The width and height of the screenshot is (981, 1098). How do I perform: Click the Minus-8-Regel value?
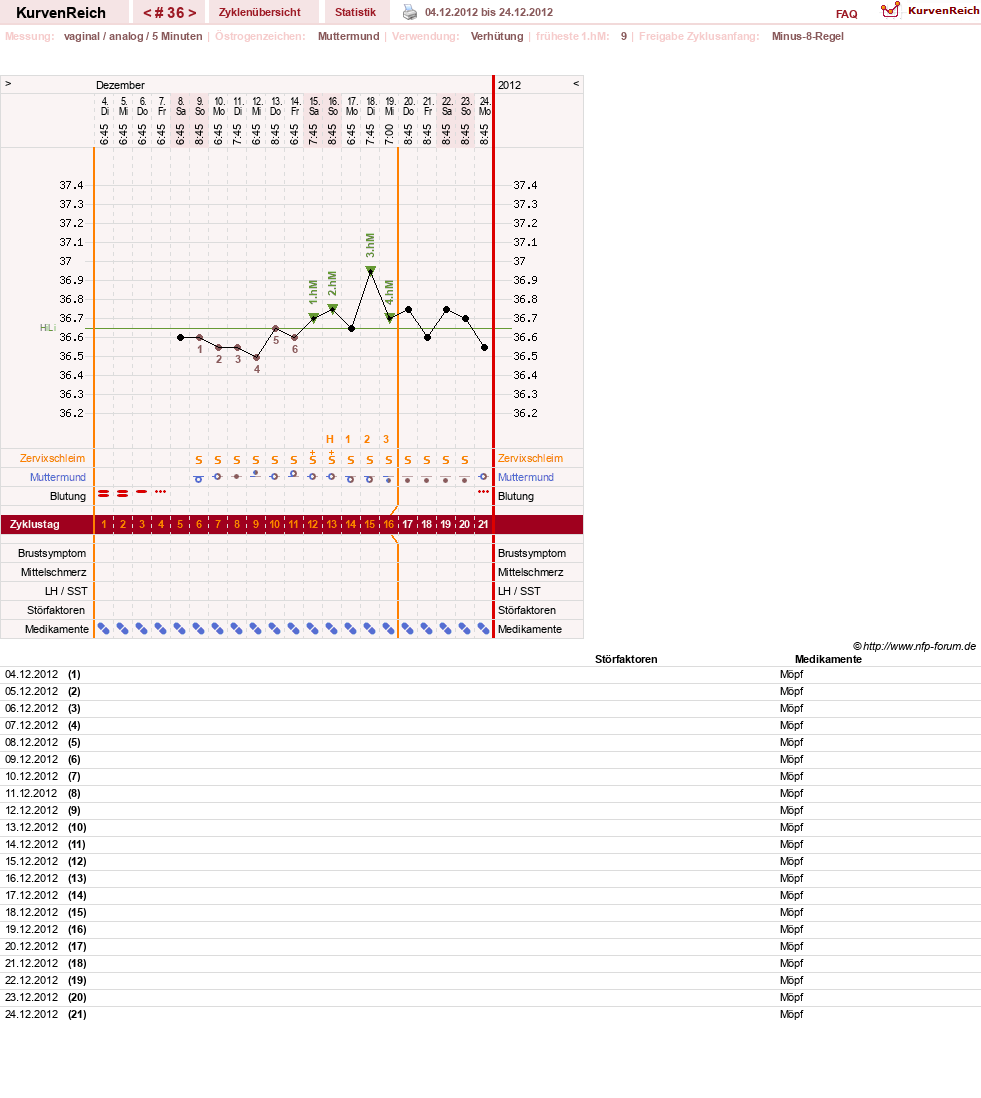coord(807,36)
